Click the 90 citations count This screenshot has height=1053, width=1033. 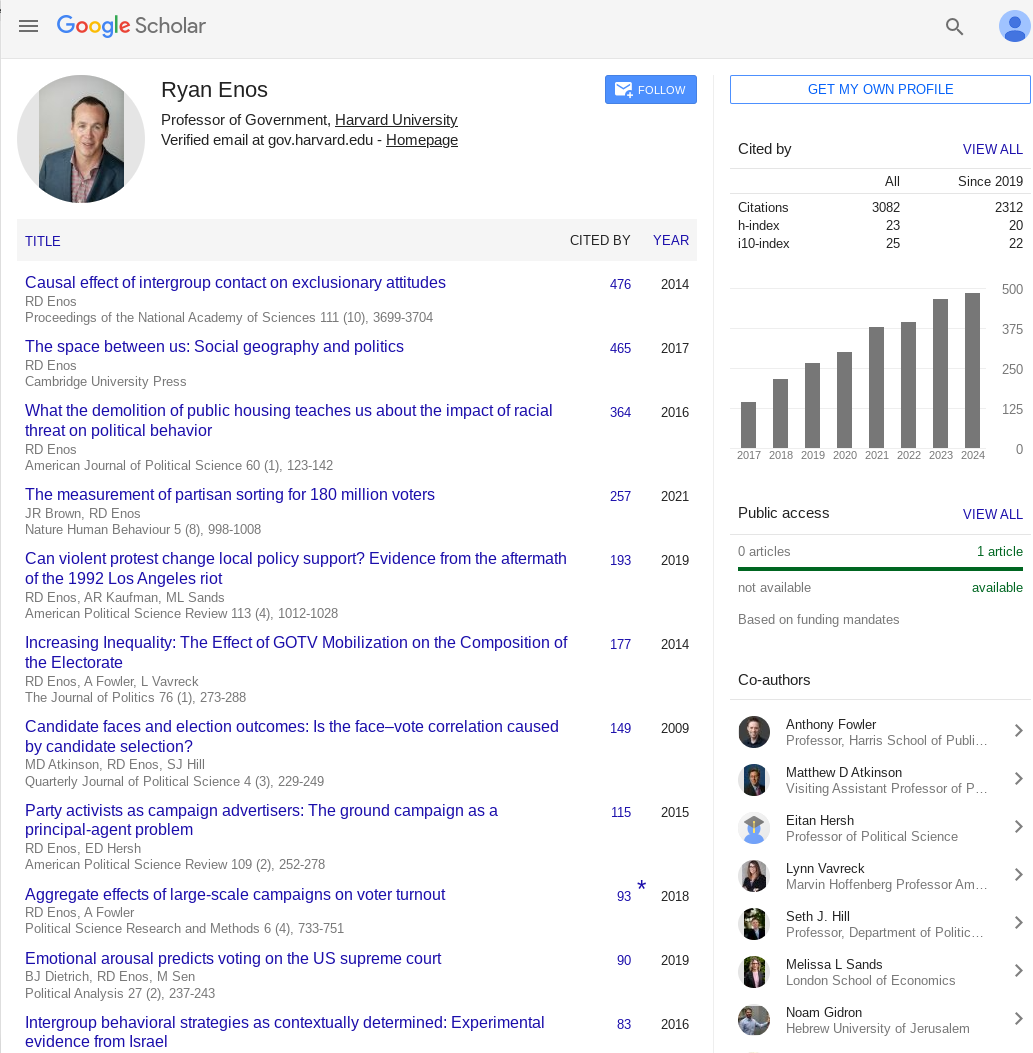pyautogui.click(x=624, y=960)
